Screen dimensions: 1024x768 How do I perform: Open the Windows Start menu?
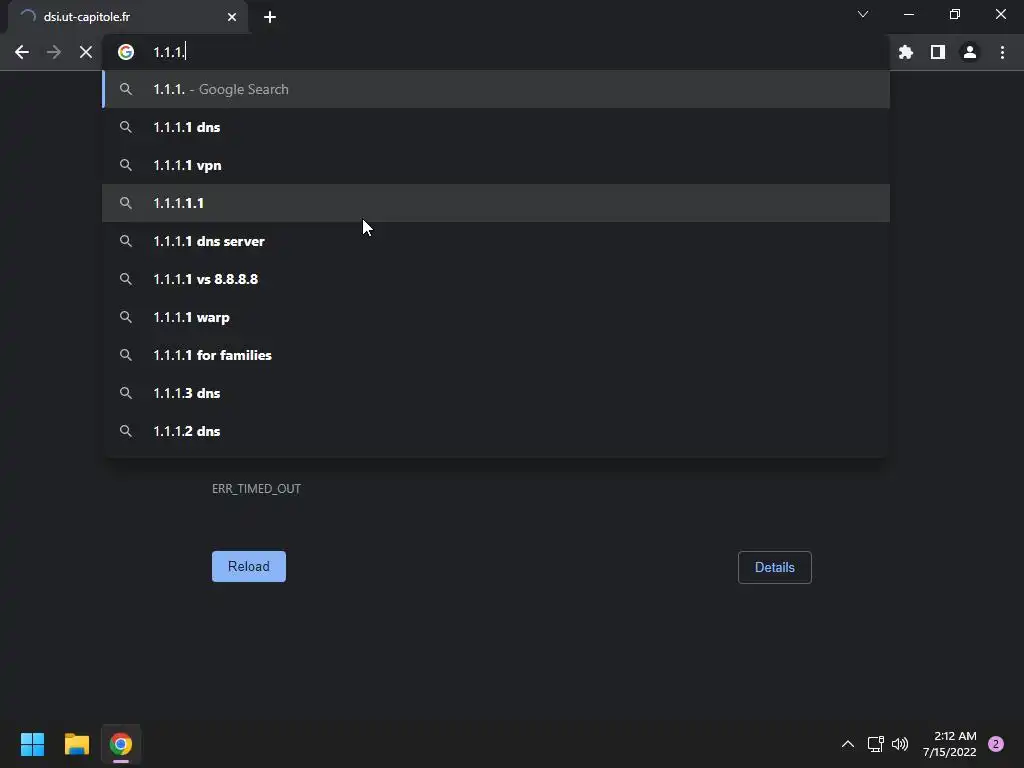click(32, 744)
